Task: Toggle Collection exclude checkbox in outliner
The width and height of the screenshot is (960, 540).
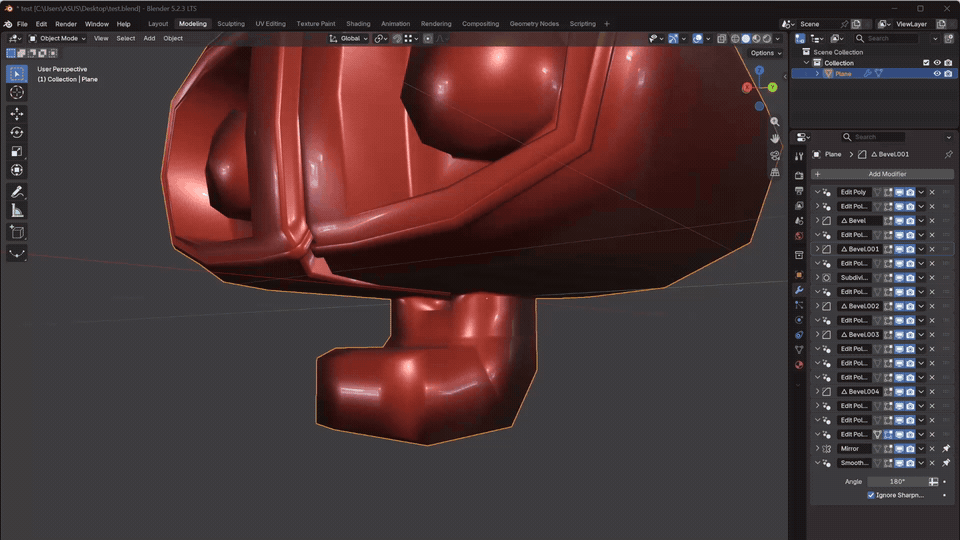Action: [926, 63]
